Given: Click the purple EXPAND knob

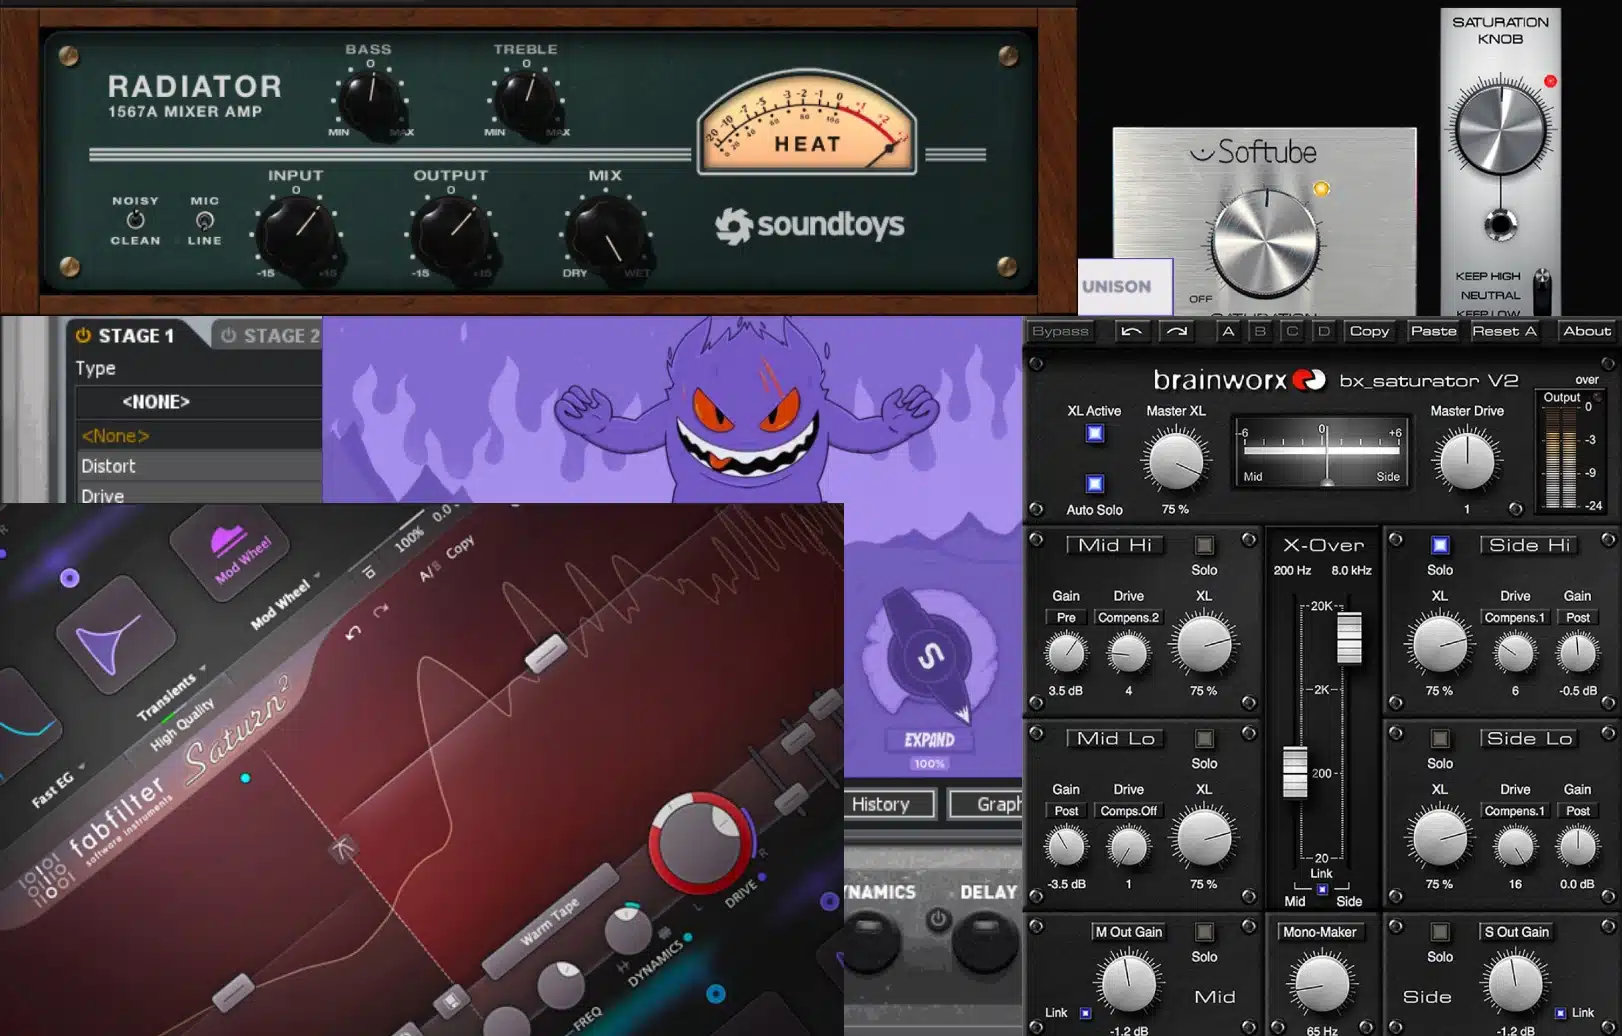Looking at the screenshot, I should tap(931, 657).
